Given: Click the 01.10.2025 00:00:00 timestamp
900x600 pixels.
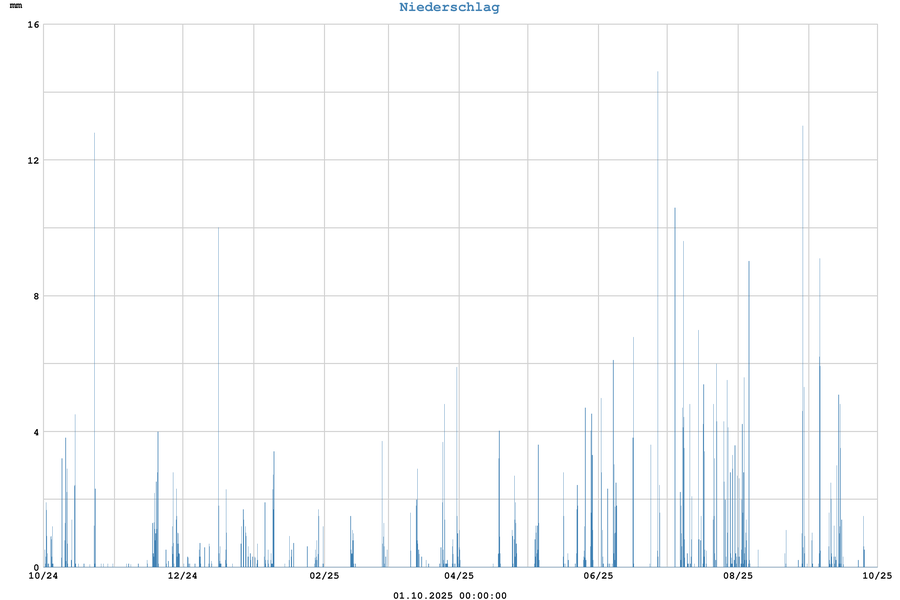Looking at the screenshot, I should pos(449,596).
